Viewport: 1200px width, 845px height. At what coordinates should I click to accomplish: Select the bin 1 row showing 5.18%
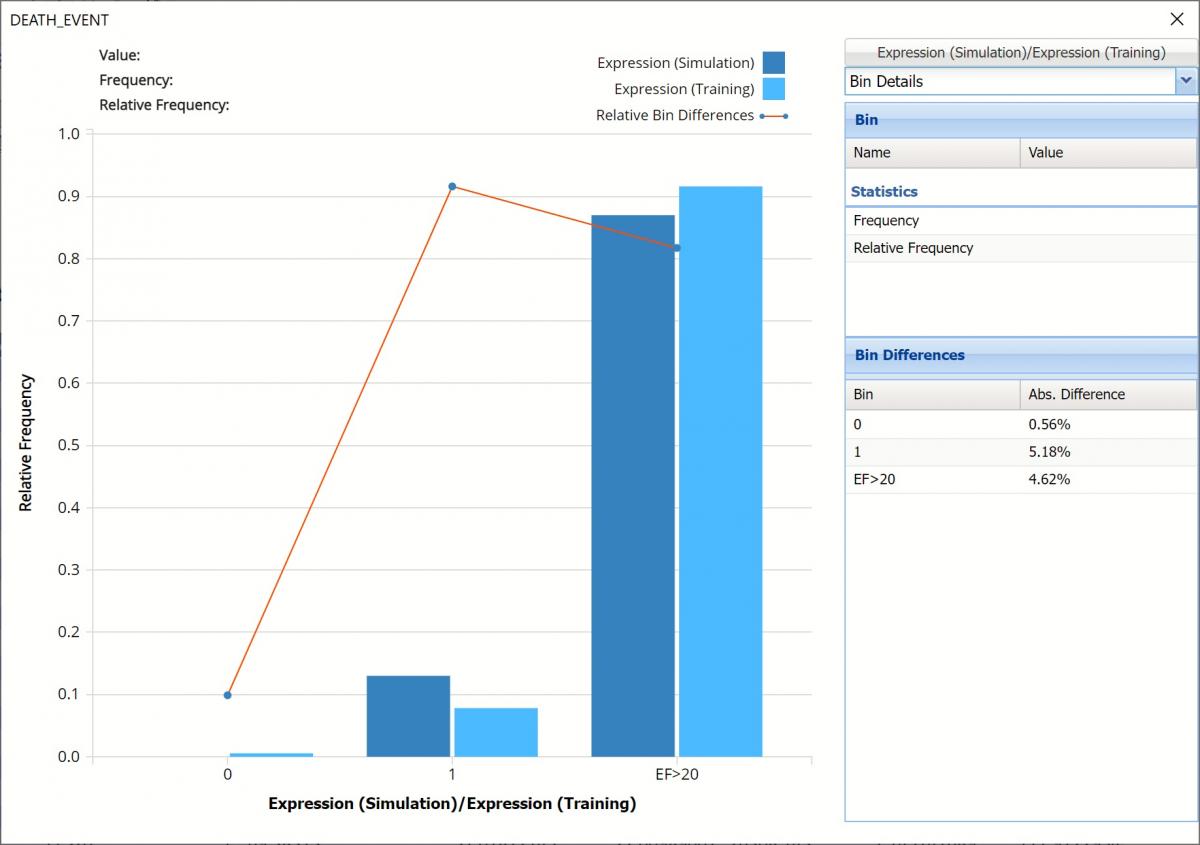click(1020, 452)
